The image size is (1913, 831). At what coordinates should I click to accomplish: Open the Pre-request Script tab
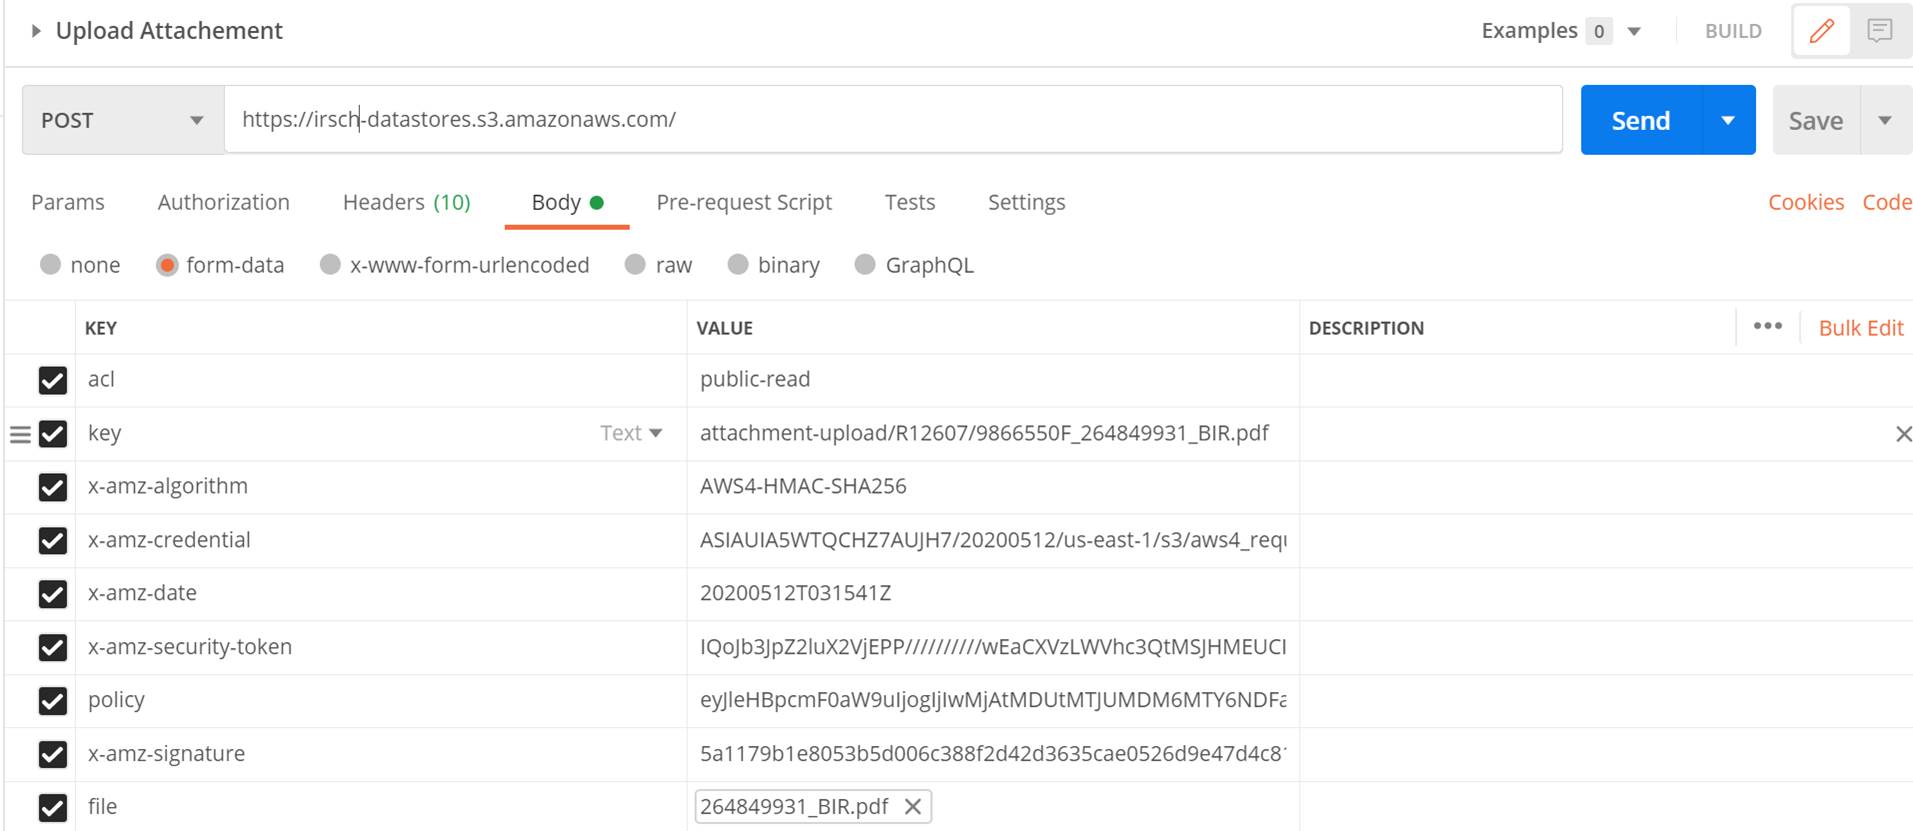(x=744, y=202)
